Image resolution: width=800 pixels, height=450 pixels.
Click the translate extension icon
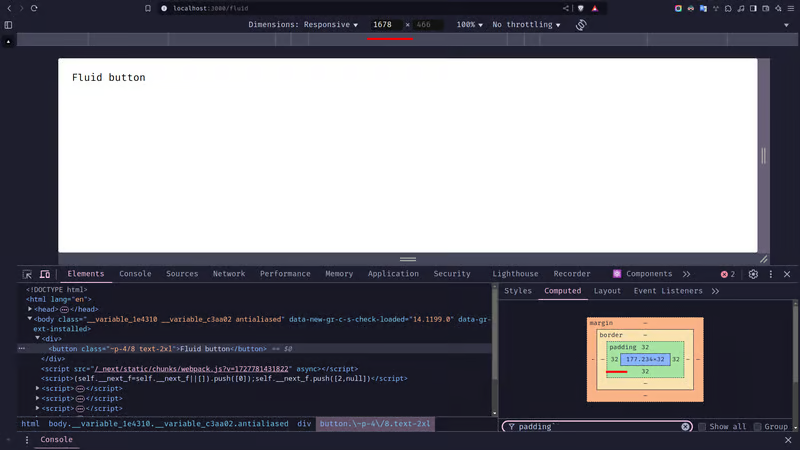tap(703, 8)
